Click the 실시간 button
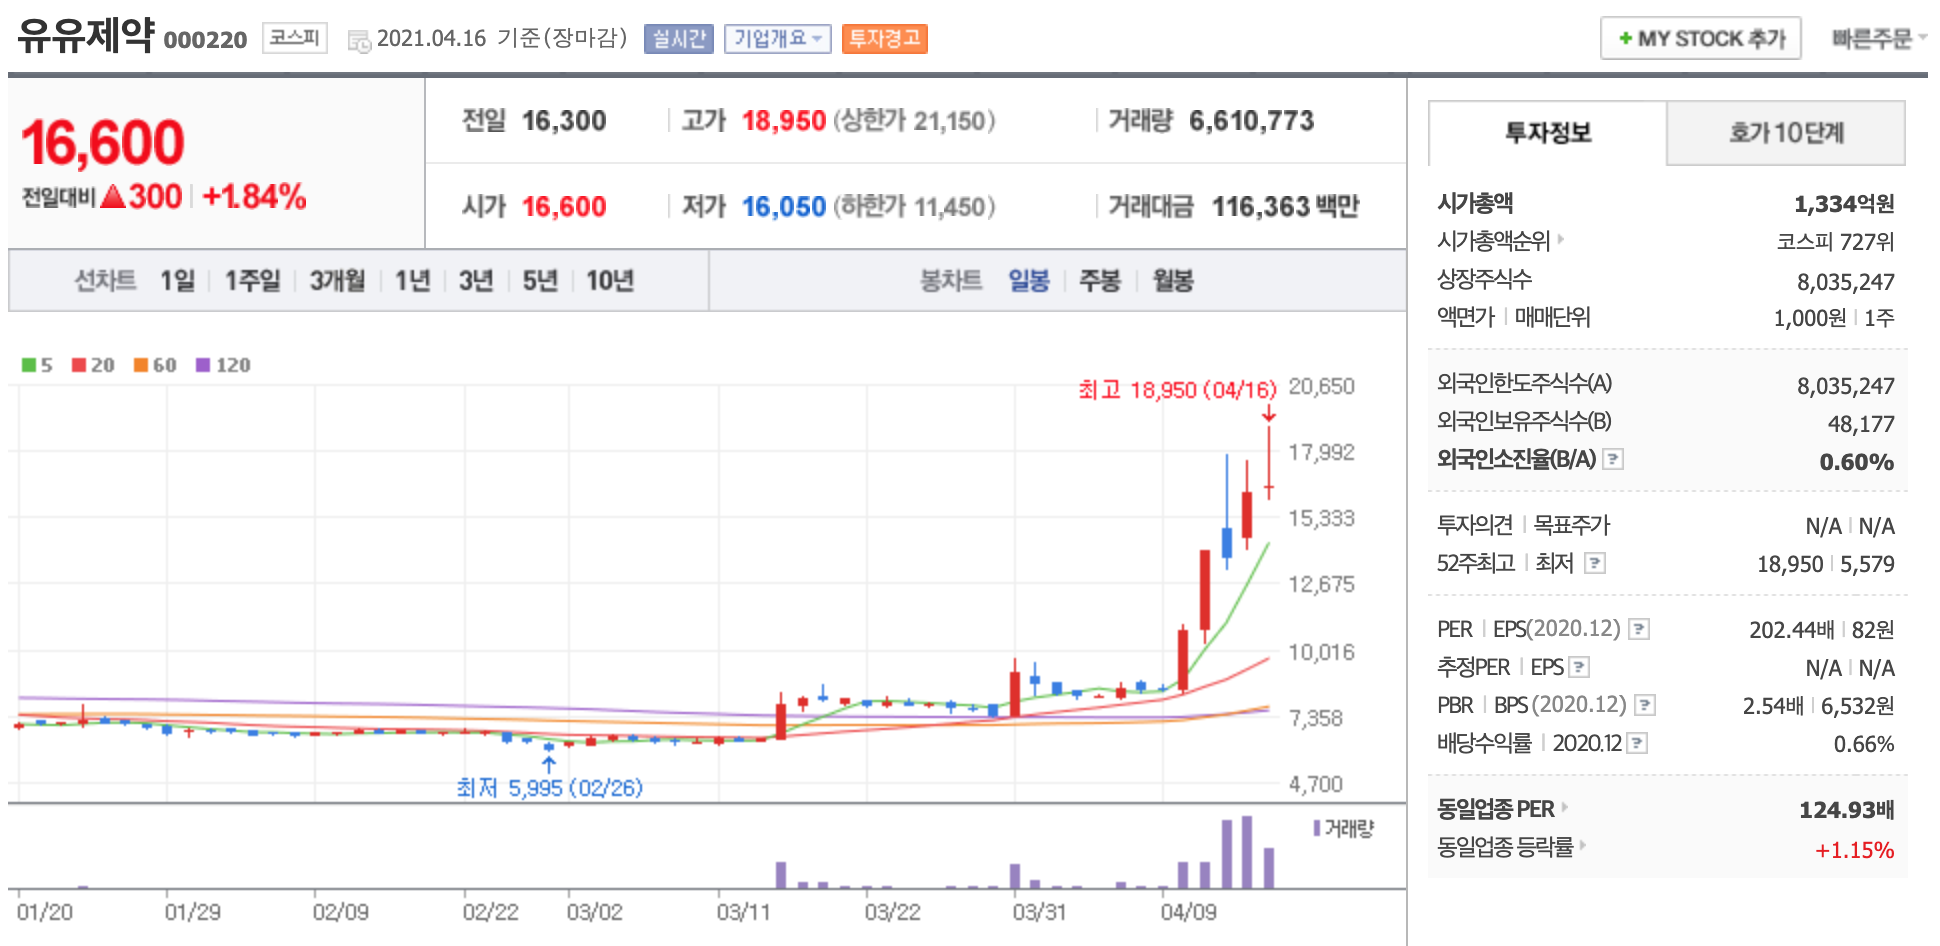Viewport: 1940px width, 946px height. 679,39
